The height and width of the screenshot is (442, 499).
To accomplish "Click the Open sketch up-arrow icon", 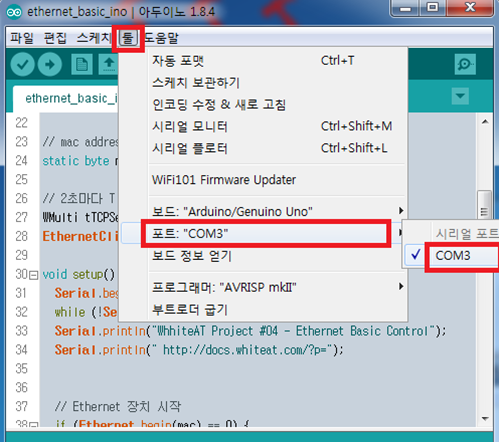I will click(109, 64).
